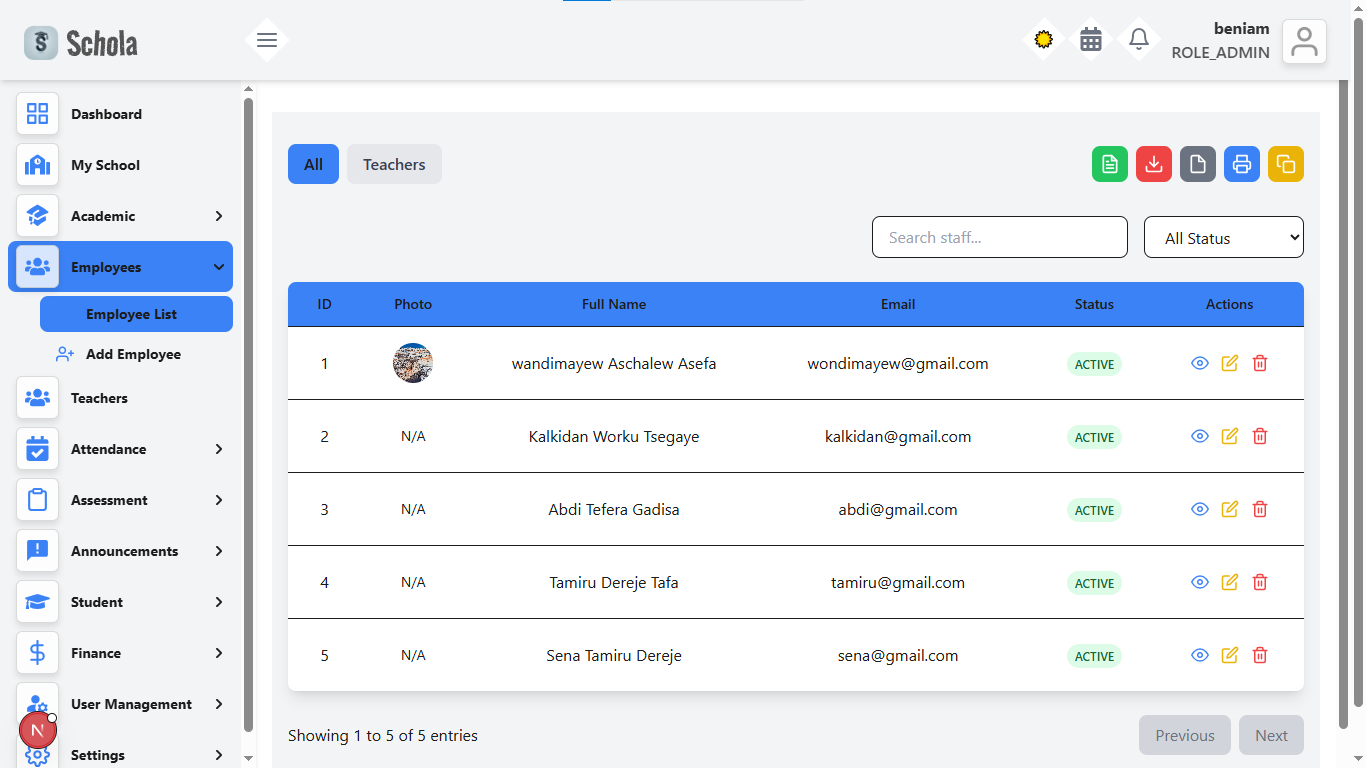Expand the Academic sidebar section
Viewport: 1366px width, 768px height.
click(x=120, y=216)
